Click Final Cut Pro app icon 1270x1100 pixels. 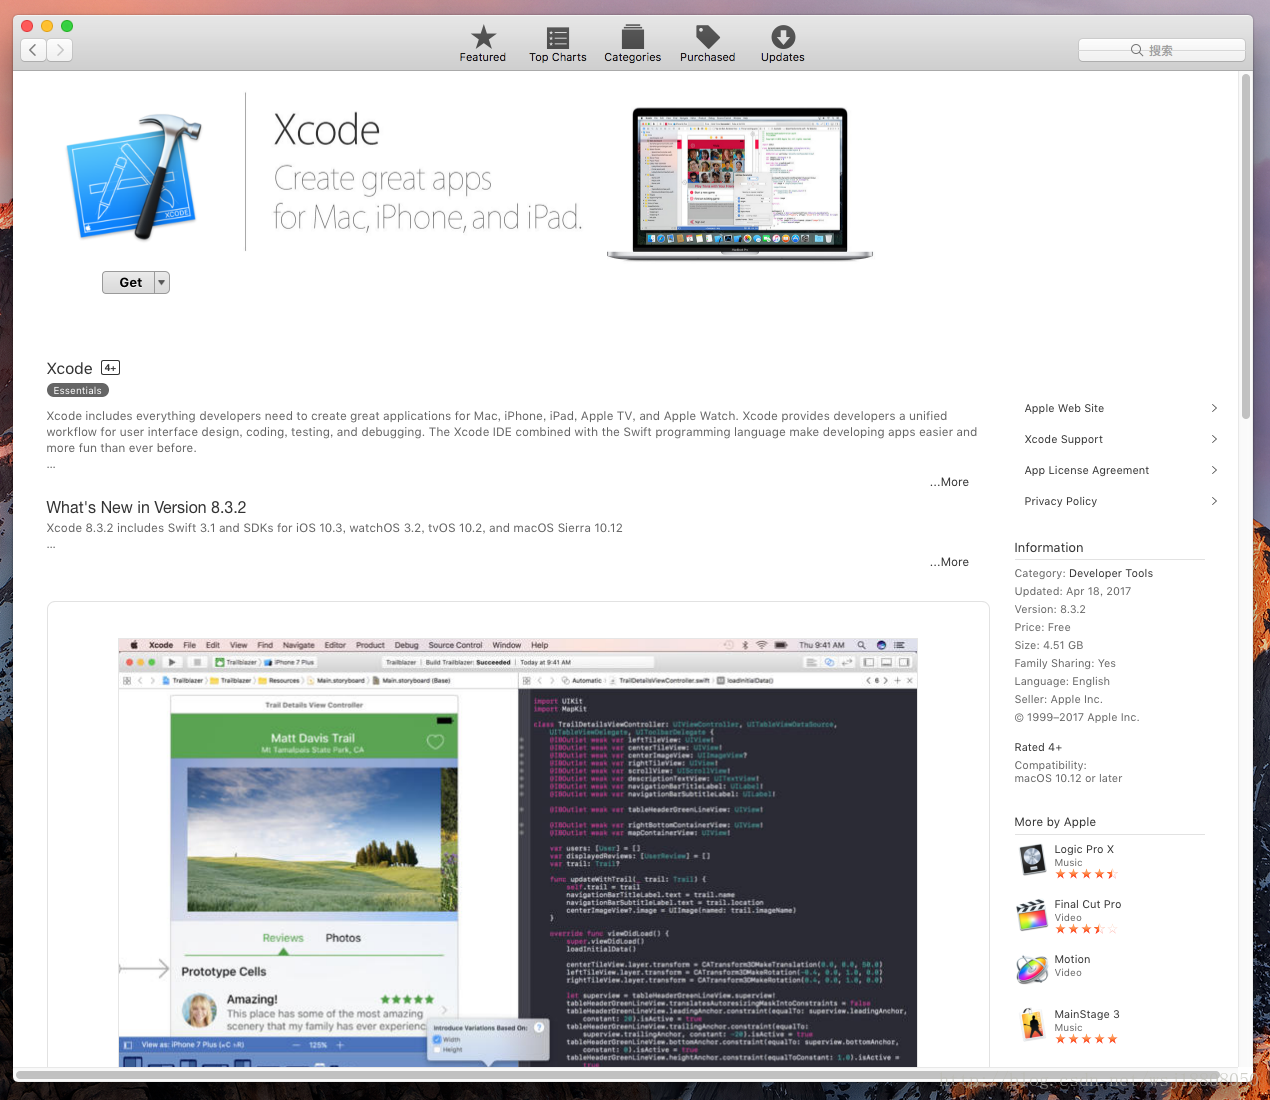click(x=1032, y=915)
